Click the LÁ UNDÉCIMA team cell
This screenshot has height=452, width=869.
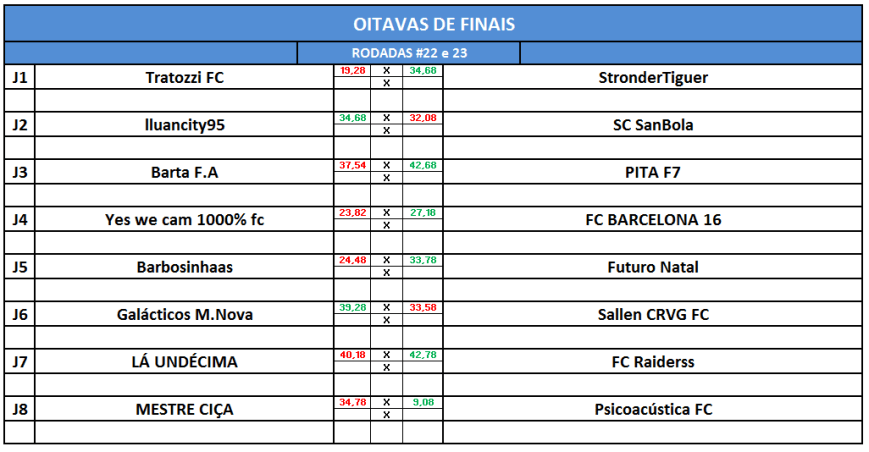click(x=184, y=362)
